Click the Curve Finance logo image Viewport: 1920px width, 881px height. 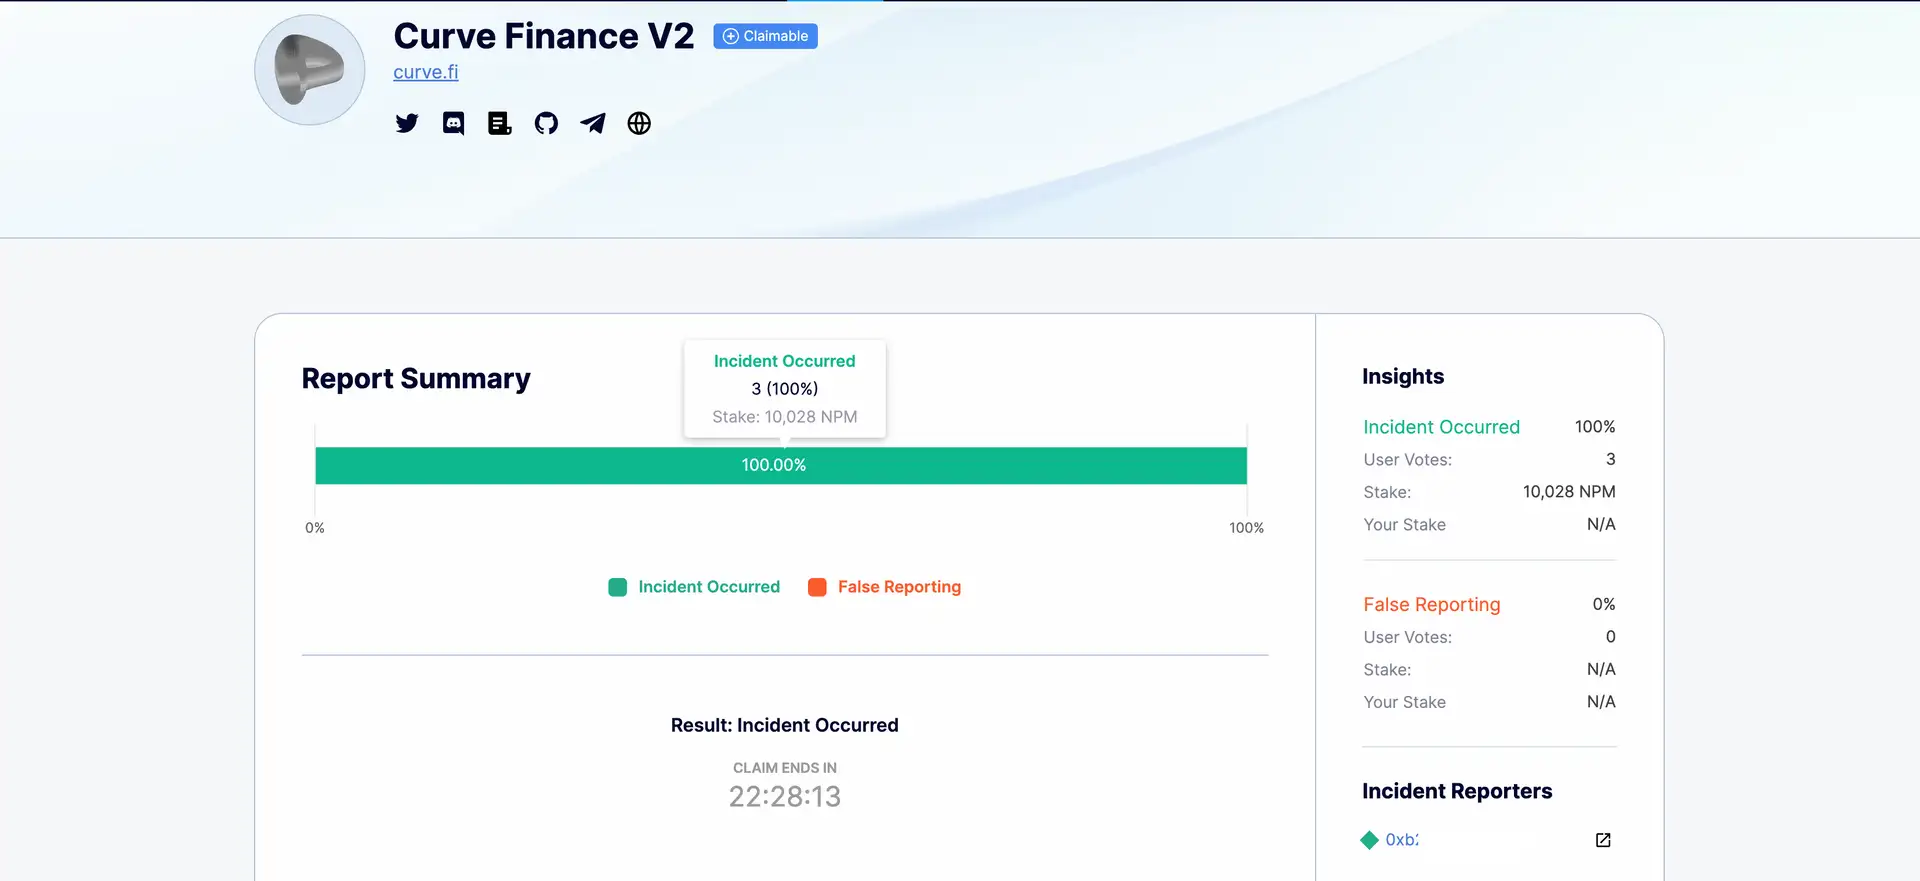(x=310, y=70)
